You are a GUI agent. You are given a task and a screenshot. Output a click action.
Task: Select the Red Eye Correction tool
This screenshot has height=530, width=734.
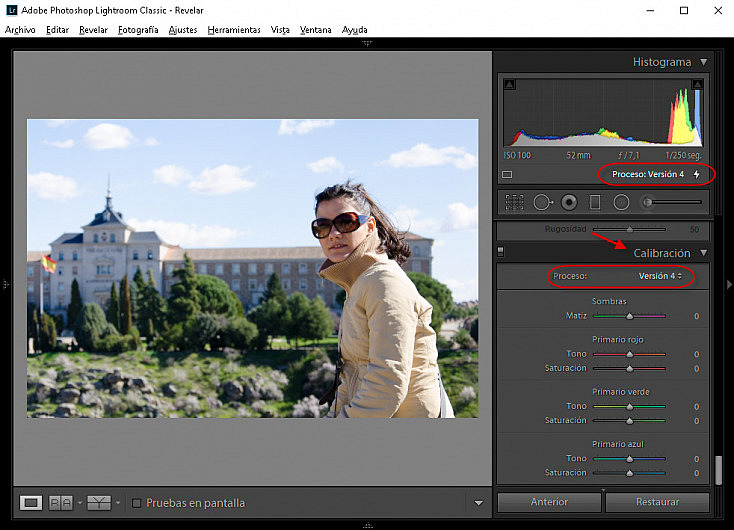tap(569, 202)
